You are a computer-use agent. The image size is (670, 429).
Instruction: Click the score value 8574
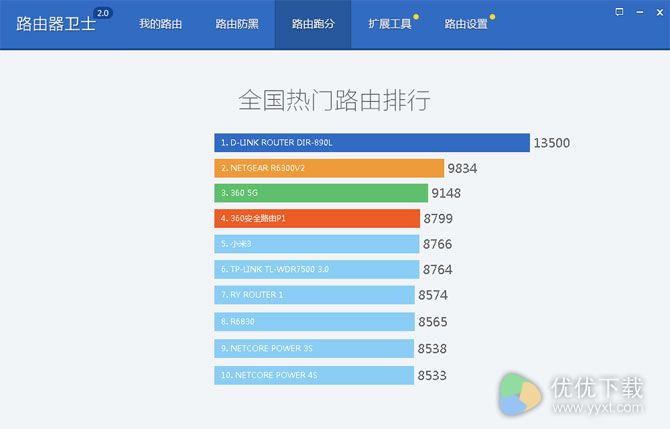(433, 295)
